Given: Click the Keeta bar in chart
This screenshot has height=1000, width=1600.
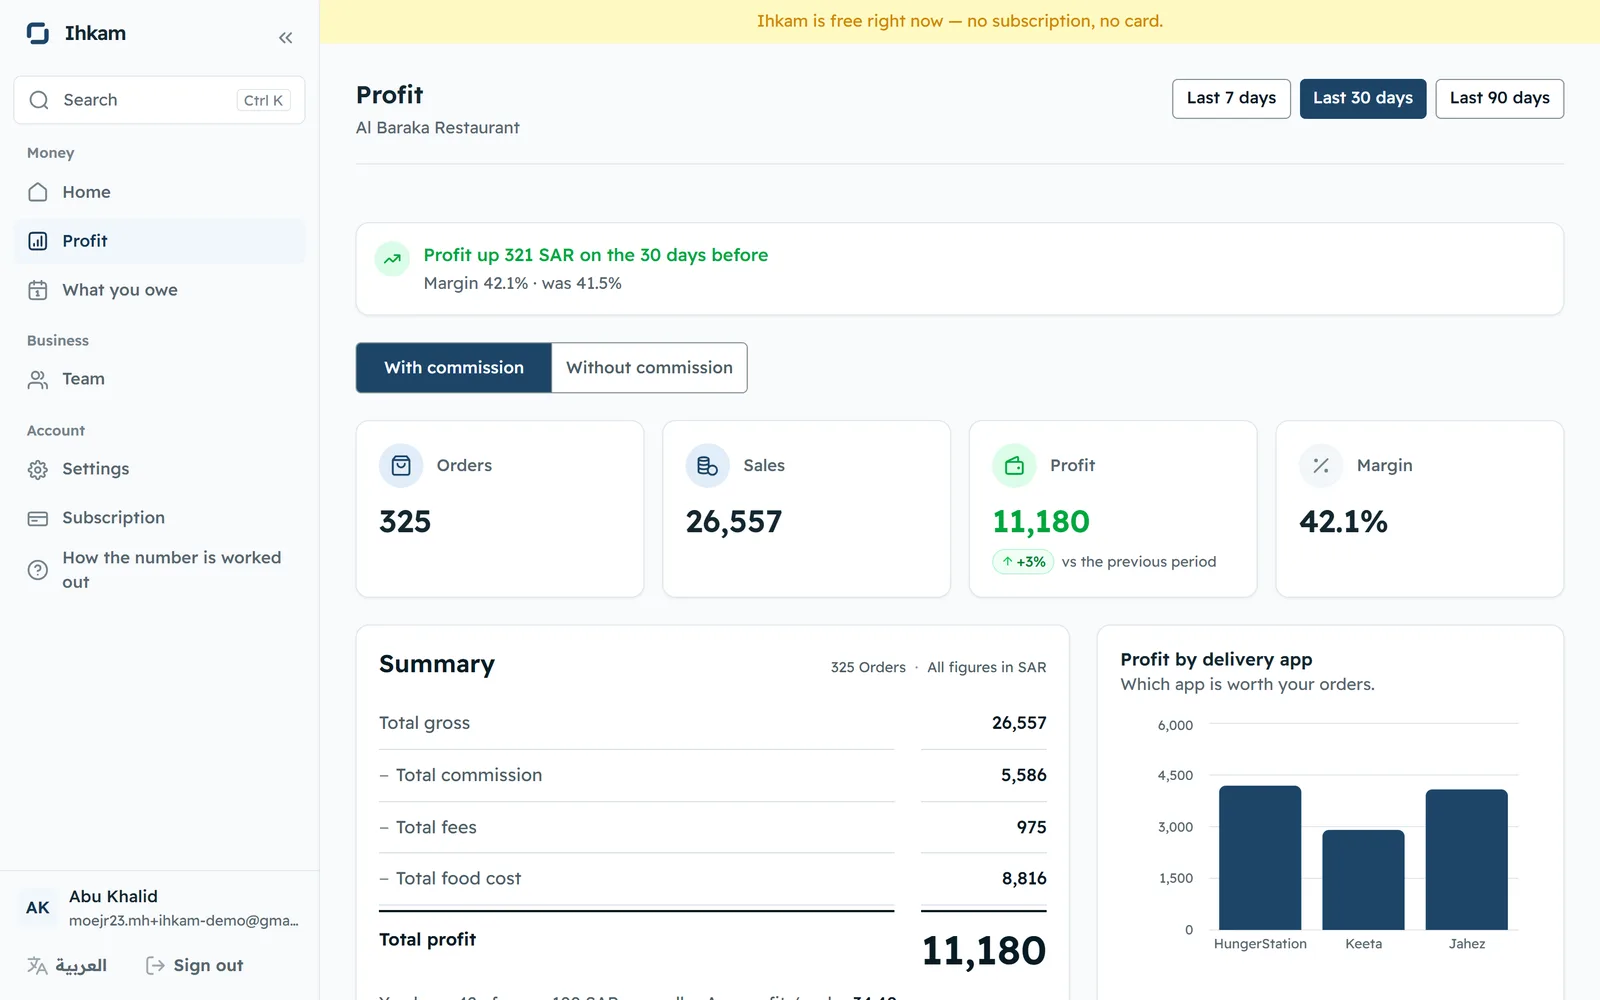Looking at the screenshot, I should (1363, 880).
